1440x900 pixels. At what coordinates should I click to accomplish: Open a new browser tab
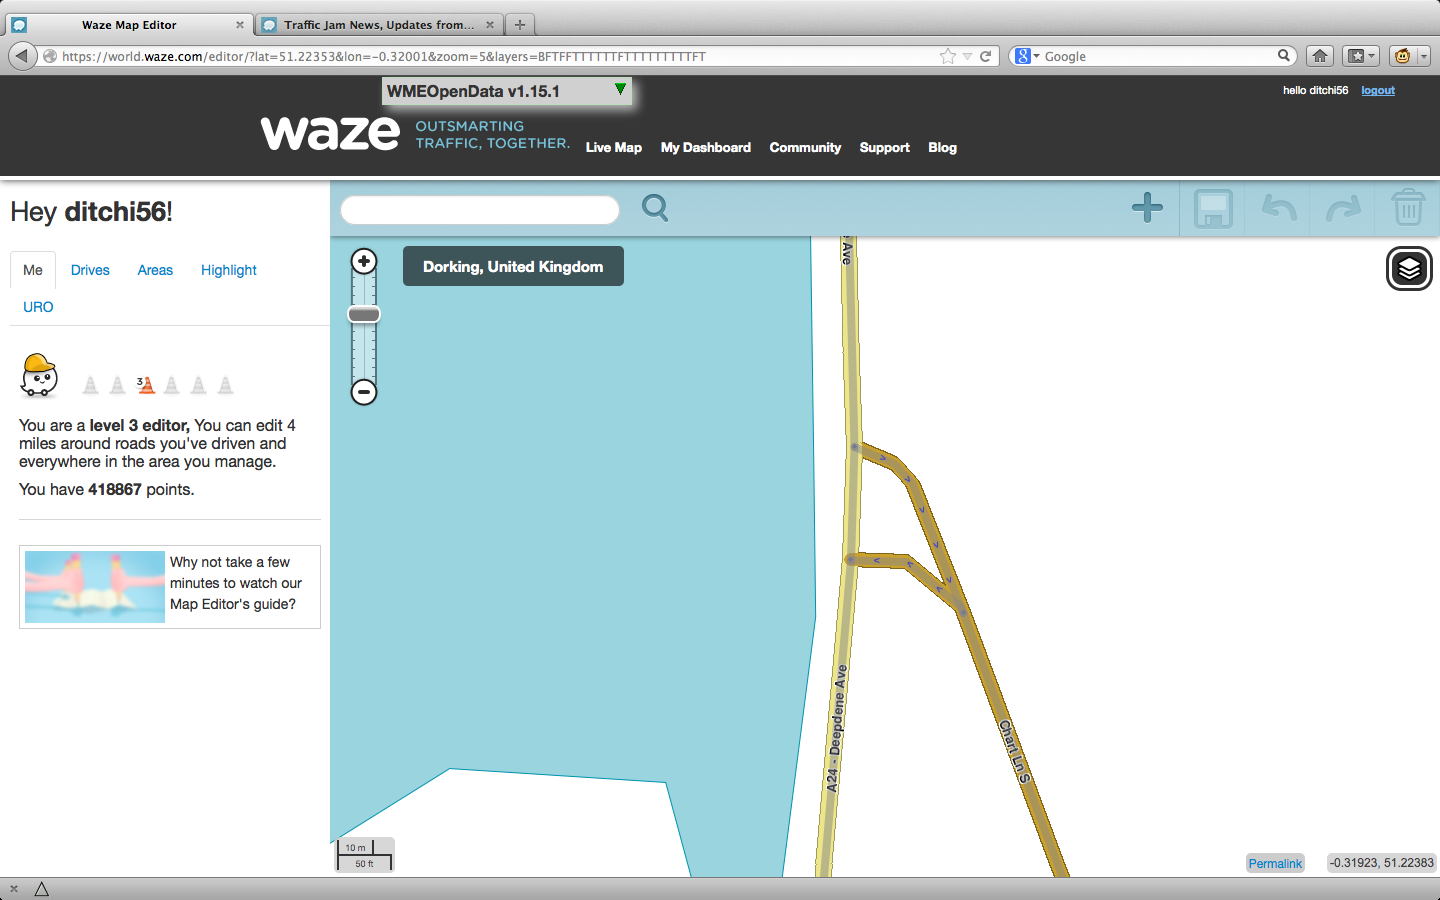point(520,25)
